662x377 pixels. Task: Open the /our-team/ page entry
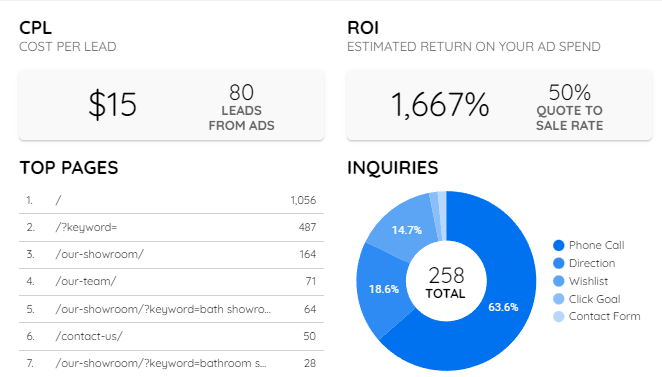[x=171, y=282]
